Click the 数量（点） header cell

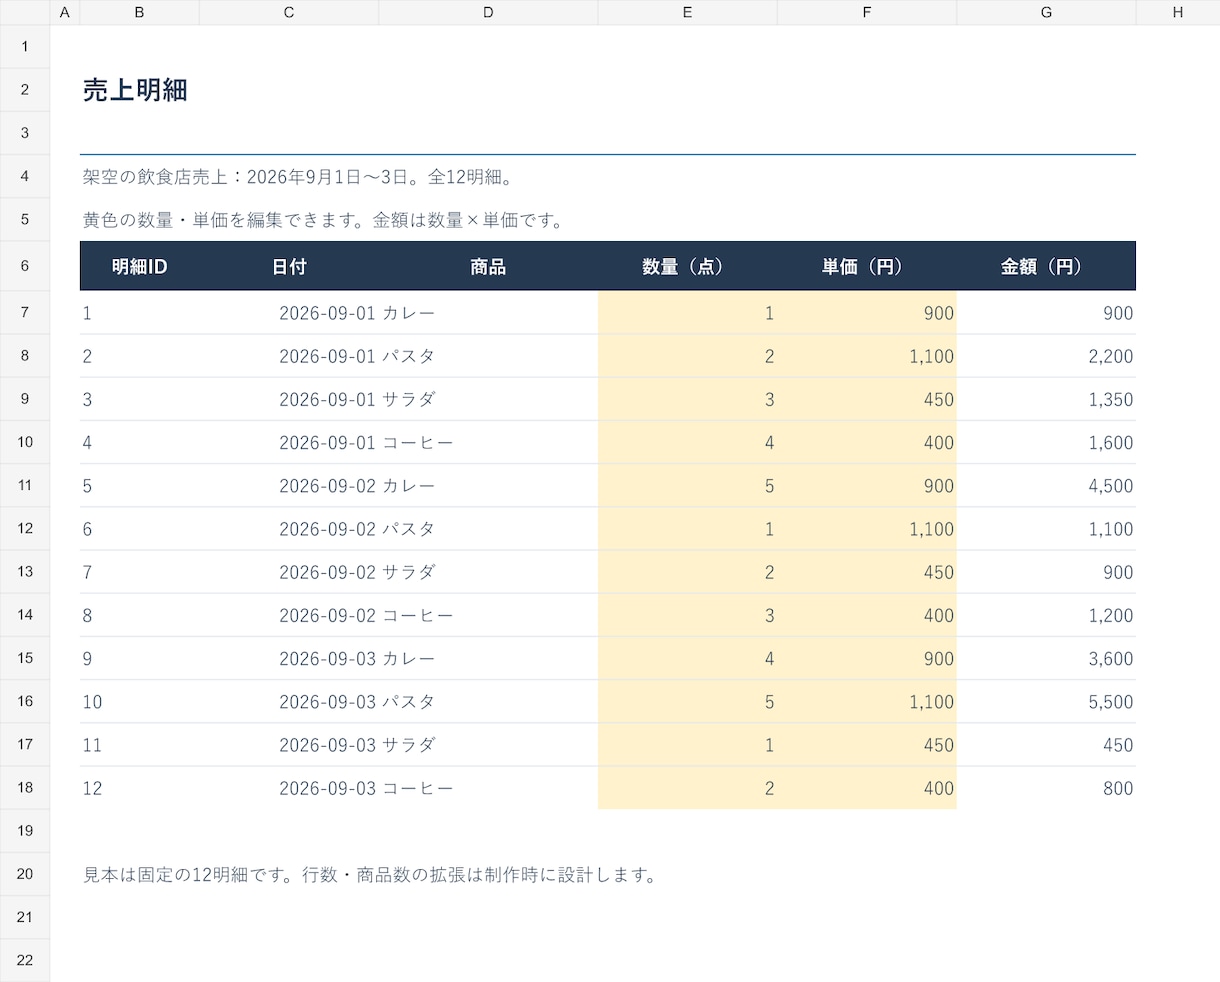tap(687, 266)
